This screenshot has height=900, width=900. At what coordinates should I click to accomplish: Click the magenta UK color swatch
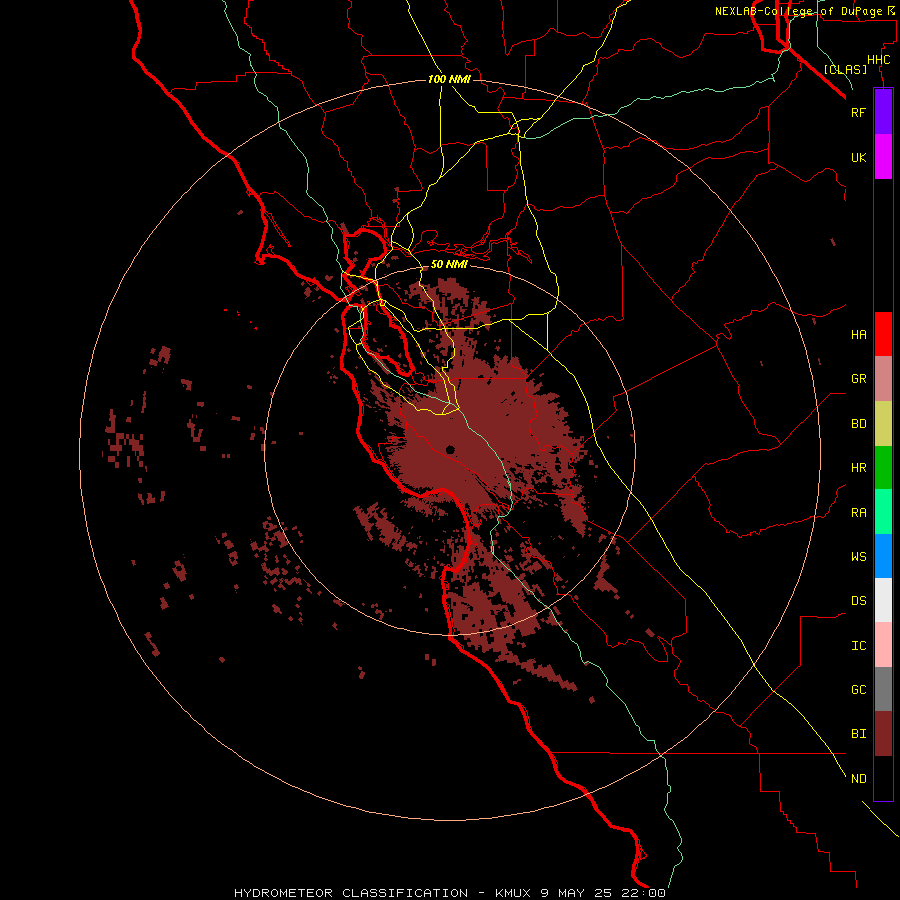coord(883,157)
